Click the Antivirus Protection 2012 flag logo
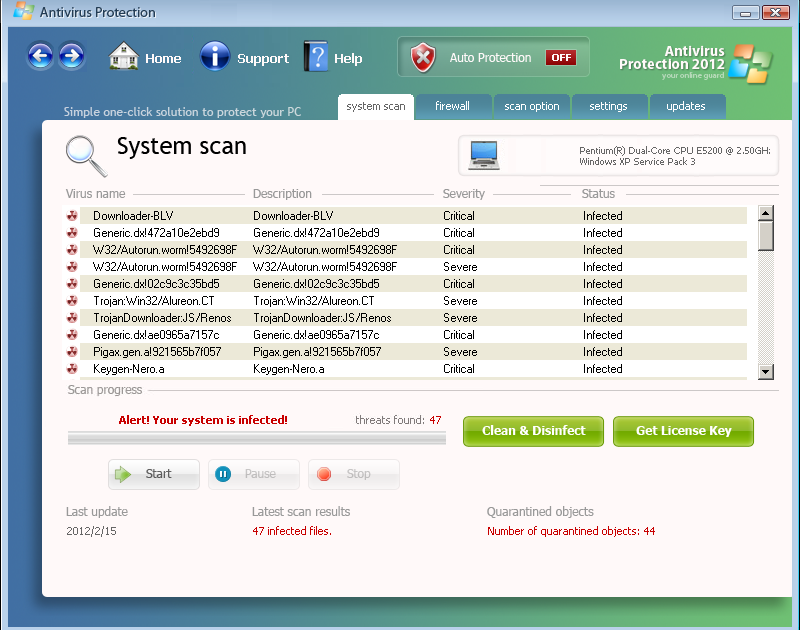 pyautogui.click(x=751, y=64)
